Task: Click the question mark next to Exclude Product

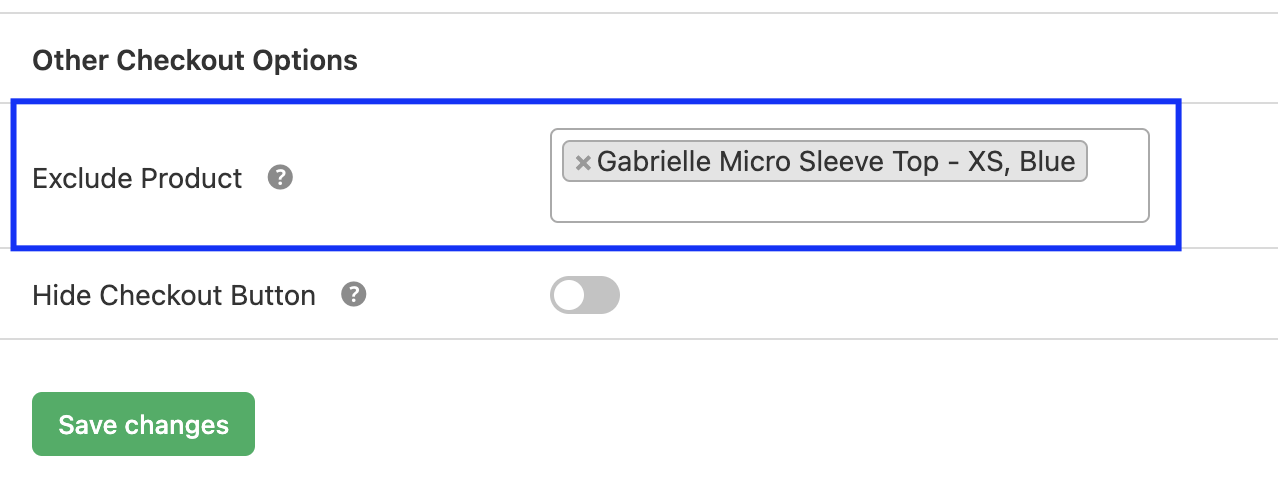Action: [x=281, y=178]
